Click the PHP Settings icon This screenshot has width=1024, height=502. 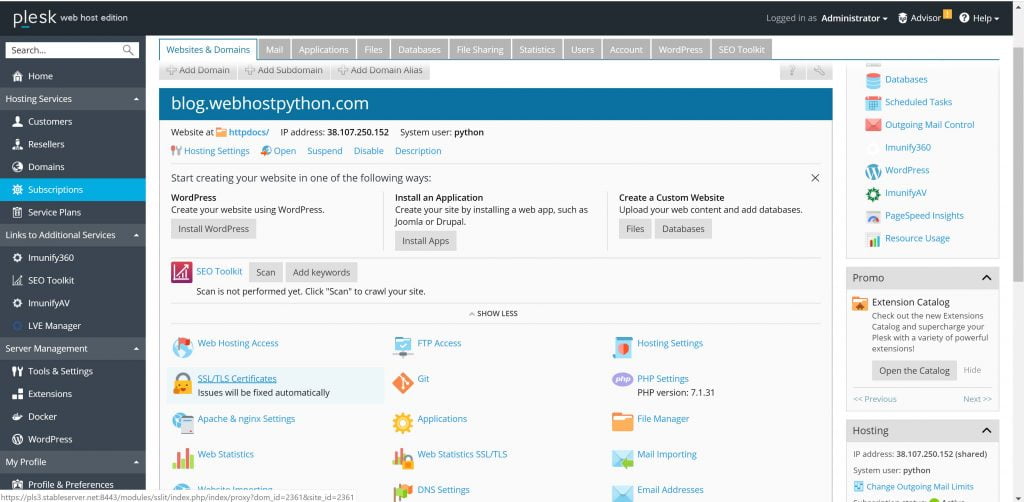tap(622, 379)
